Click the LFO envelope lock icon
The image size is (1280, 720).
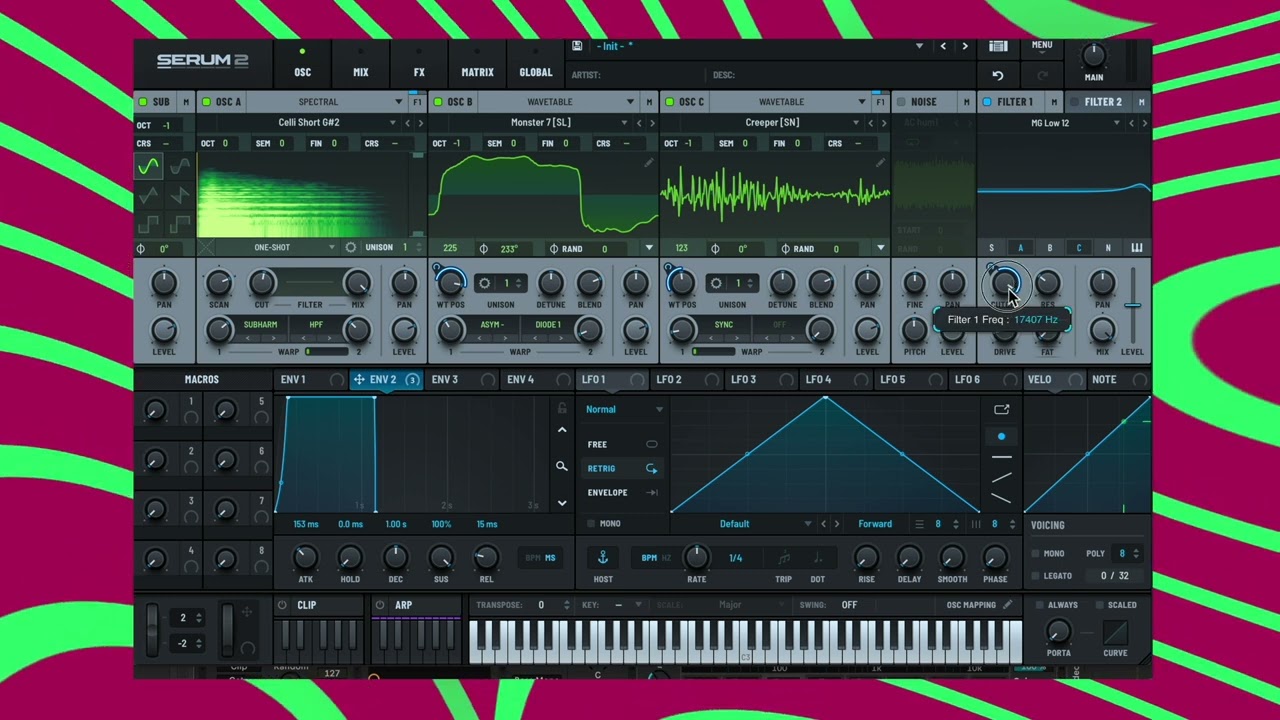[x=562, y=409]
